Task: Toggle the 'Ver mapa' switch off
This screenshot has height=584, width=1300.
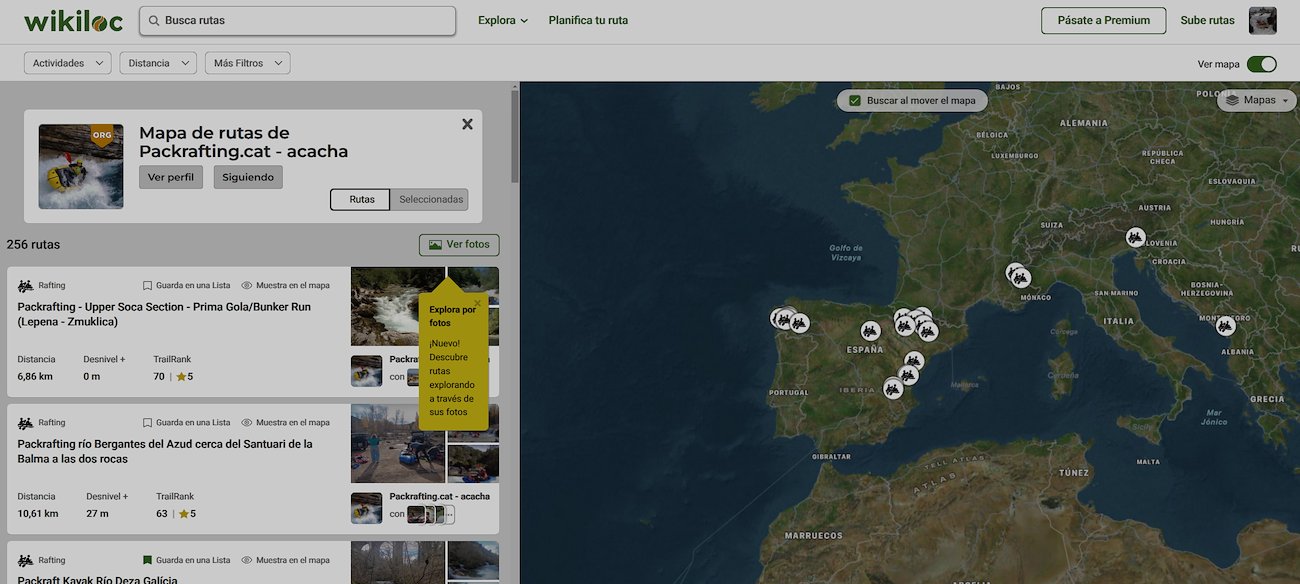Action: tap(1261, 64)
